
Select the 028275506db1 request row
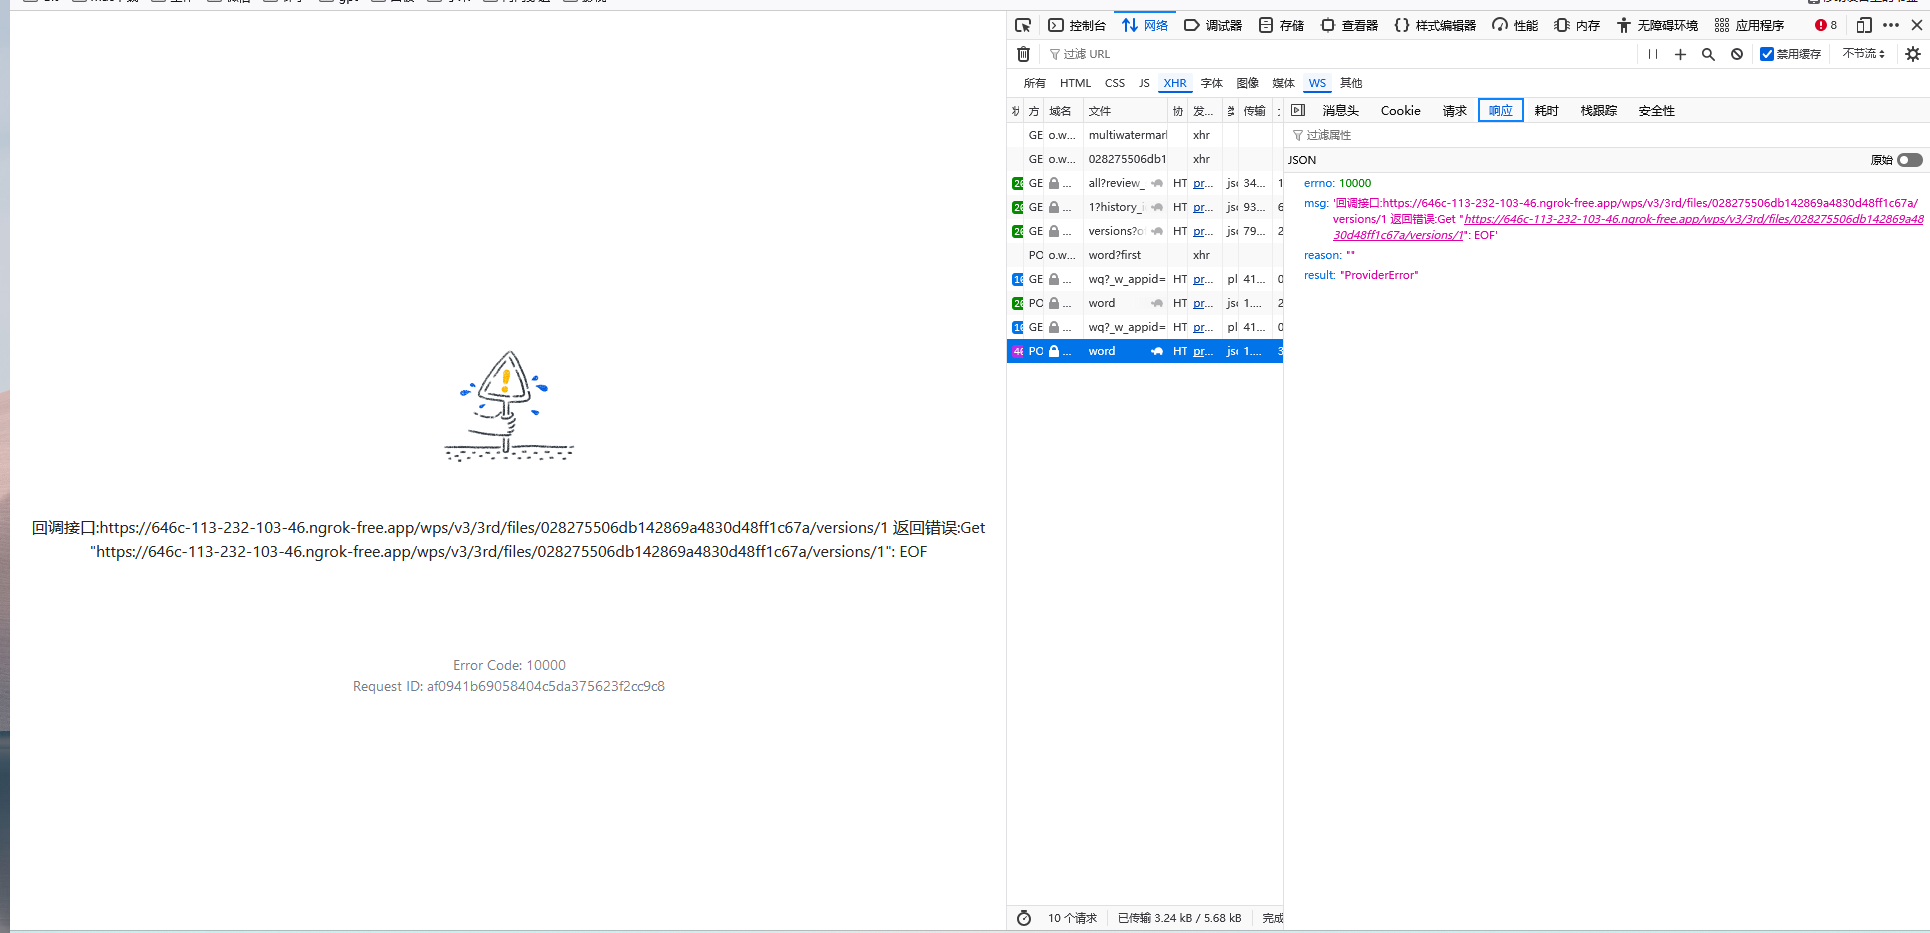tap(1145, 159)
